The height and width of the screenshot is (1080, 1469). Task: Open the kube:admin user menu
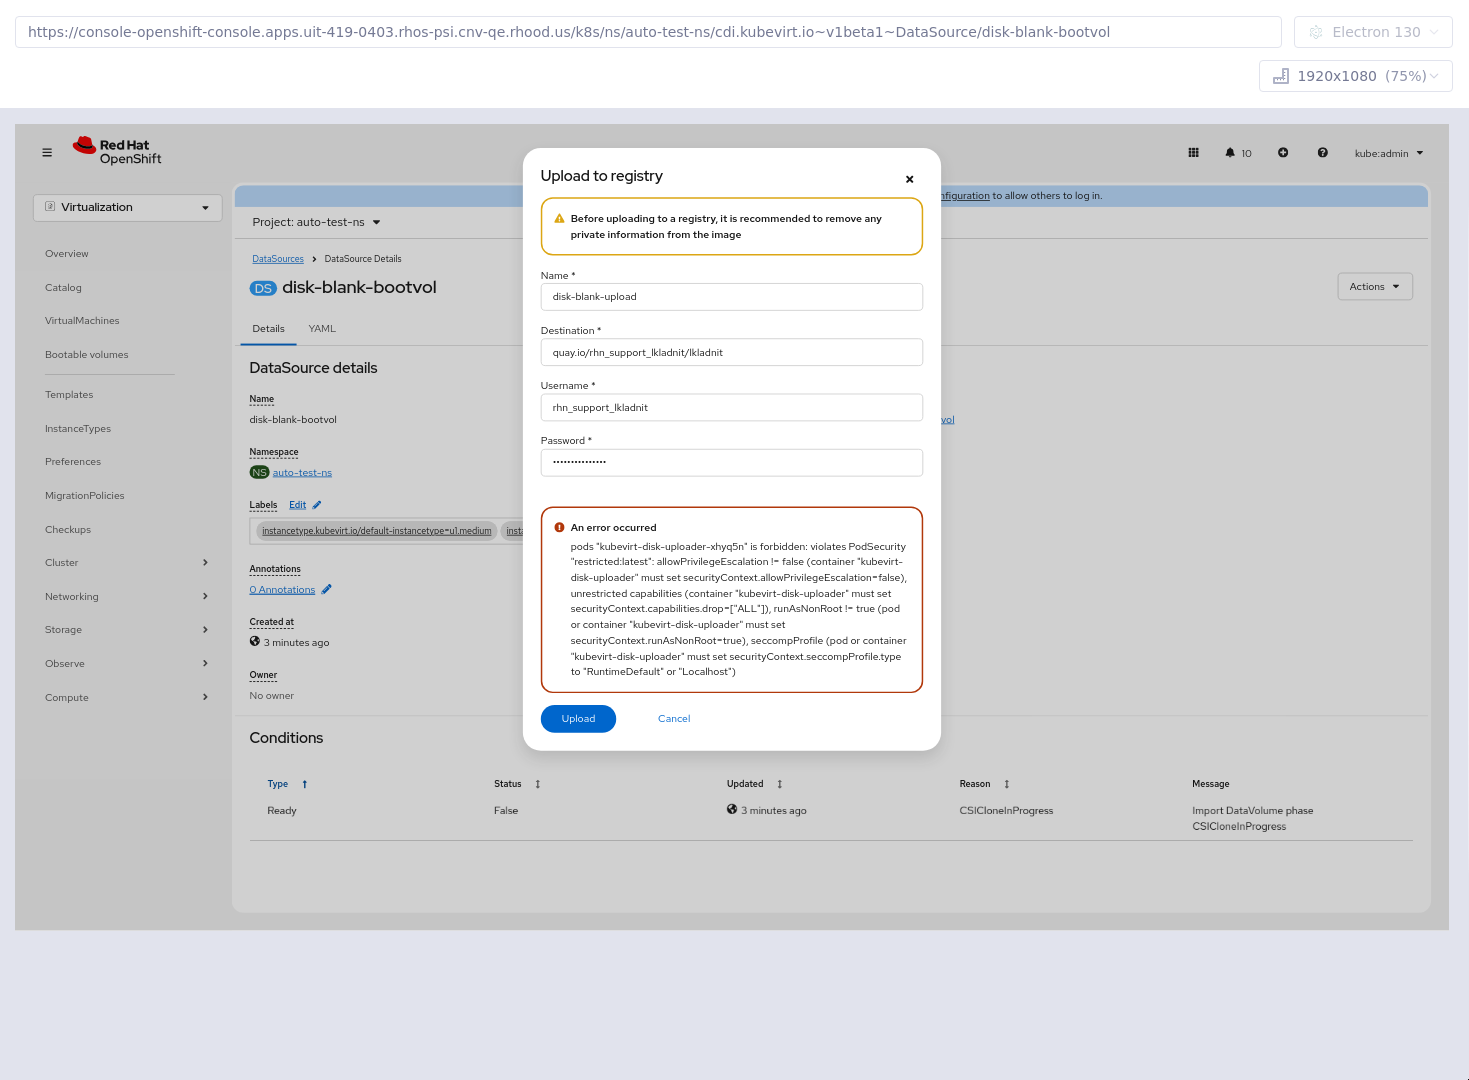click(1389, 153)
